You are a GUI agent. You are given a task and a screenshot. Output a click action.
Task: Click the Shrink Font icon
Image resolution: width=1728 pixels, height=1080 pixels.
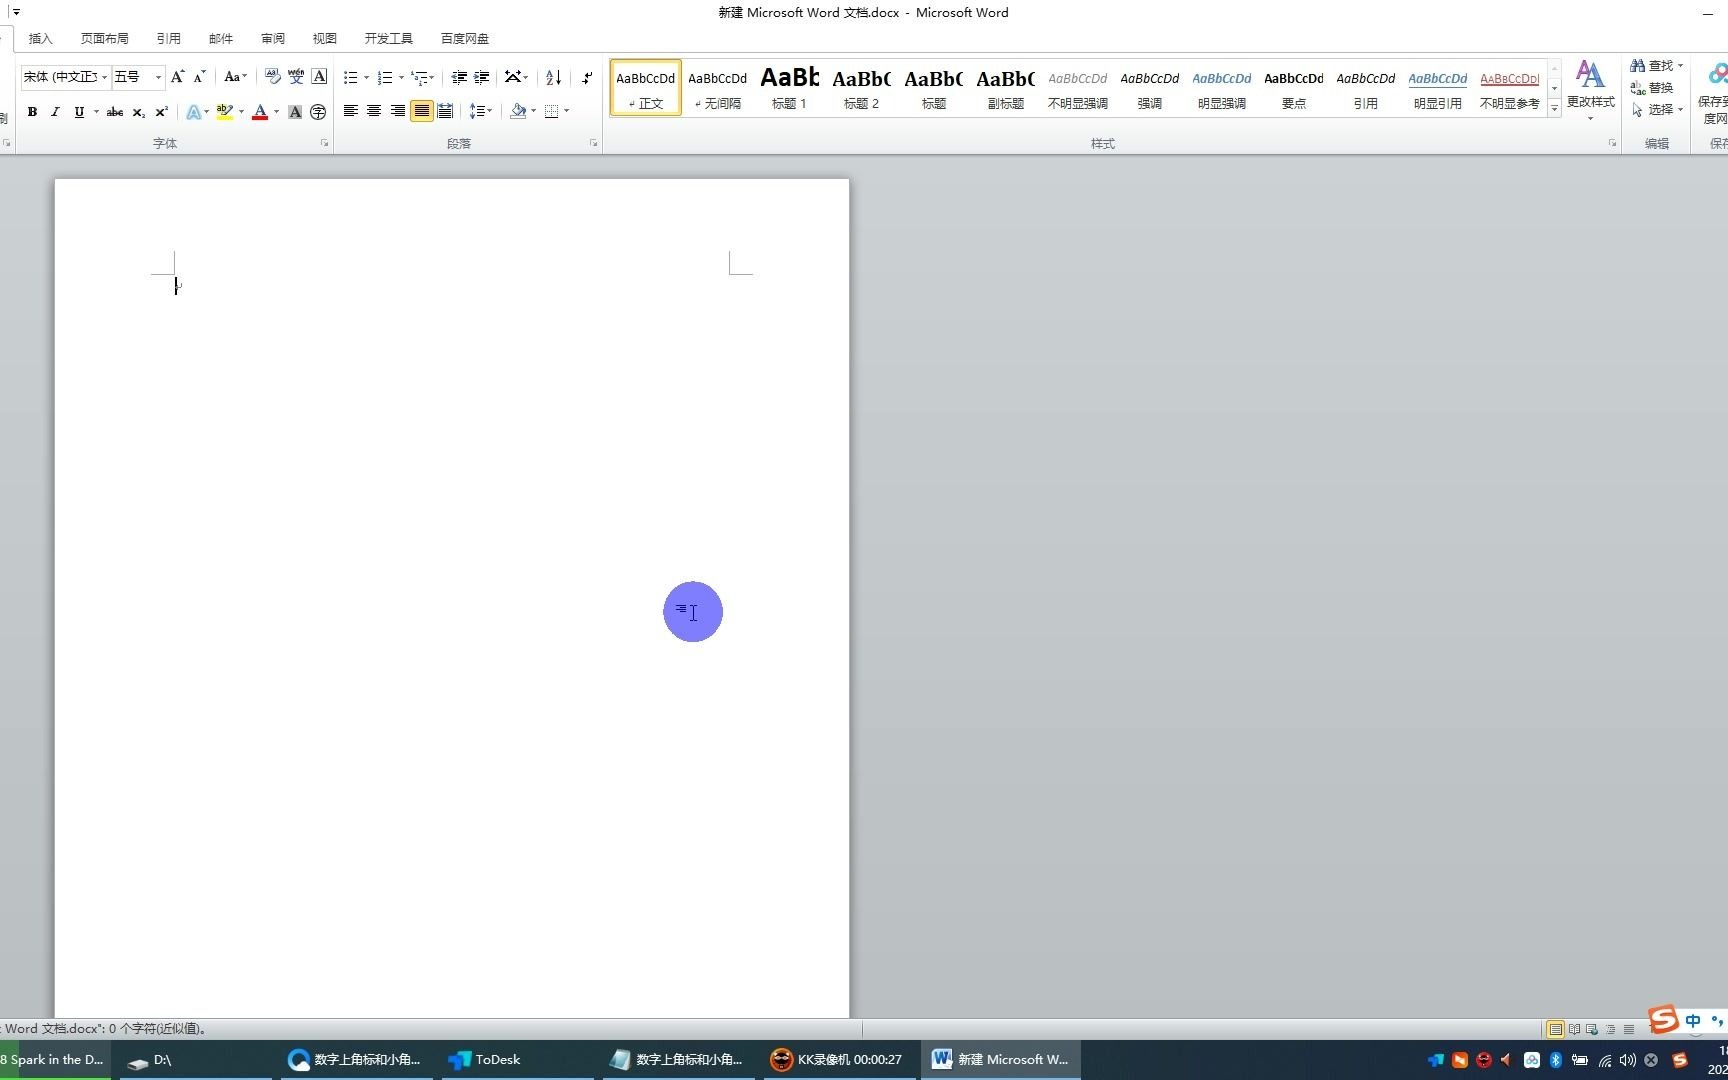(x=199, y=77)
